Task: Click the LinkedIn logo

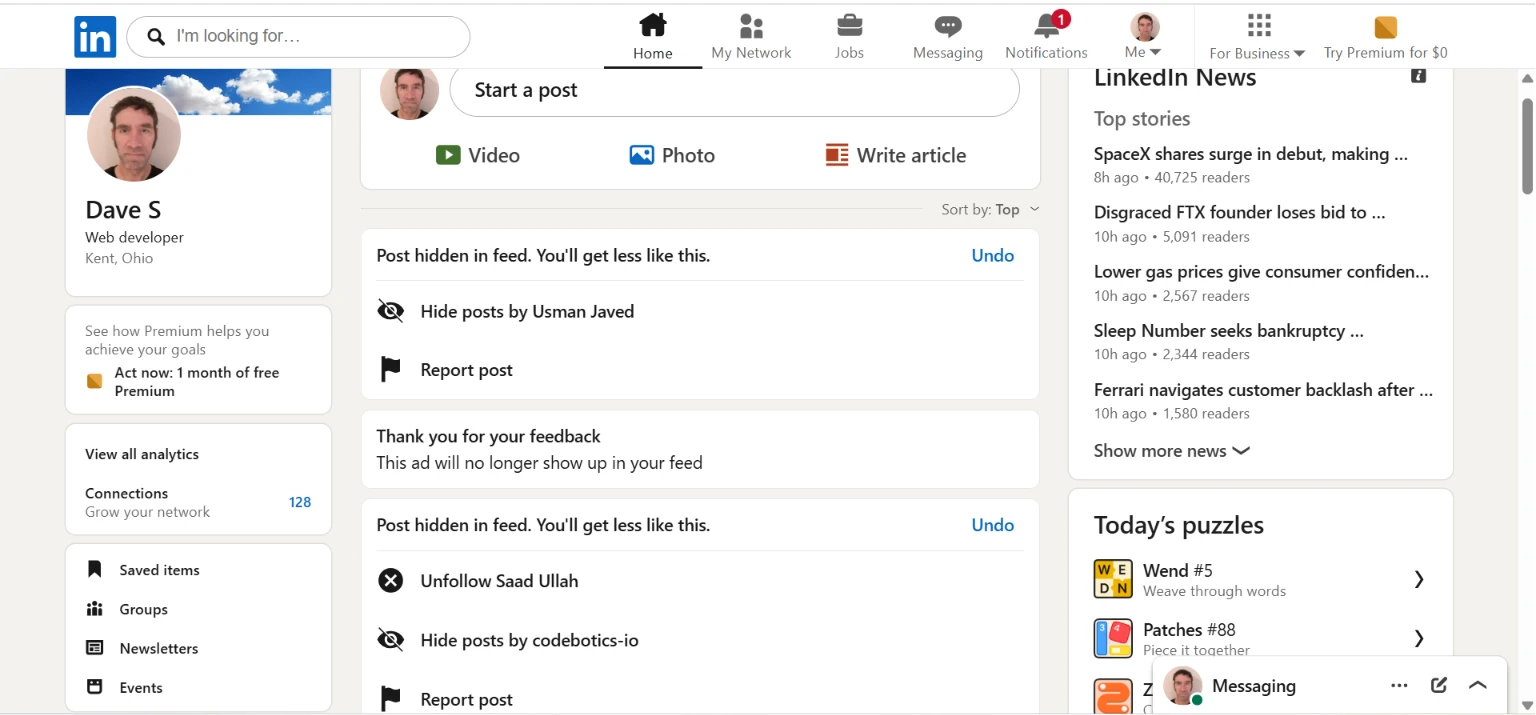Action: [x=95, y=37]
